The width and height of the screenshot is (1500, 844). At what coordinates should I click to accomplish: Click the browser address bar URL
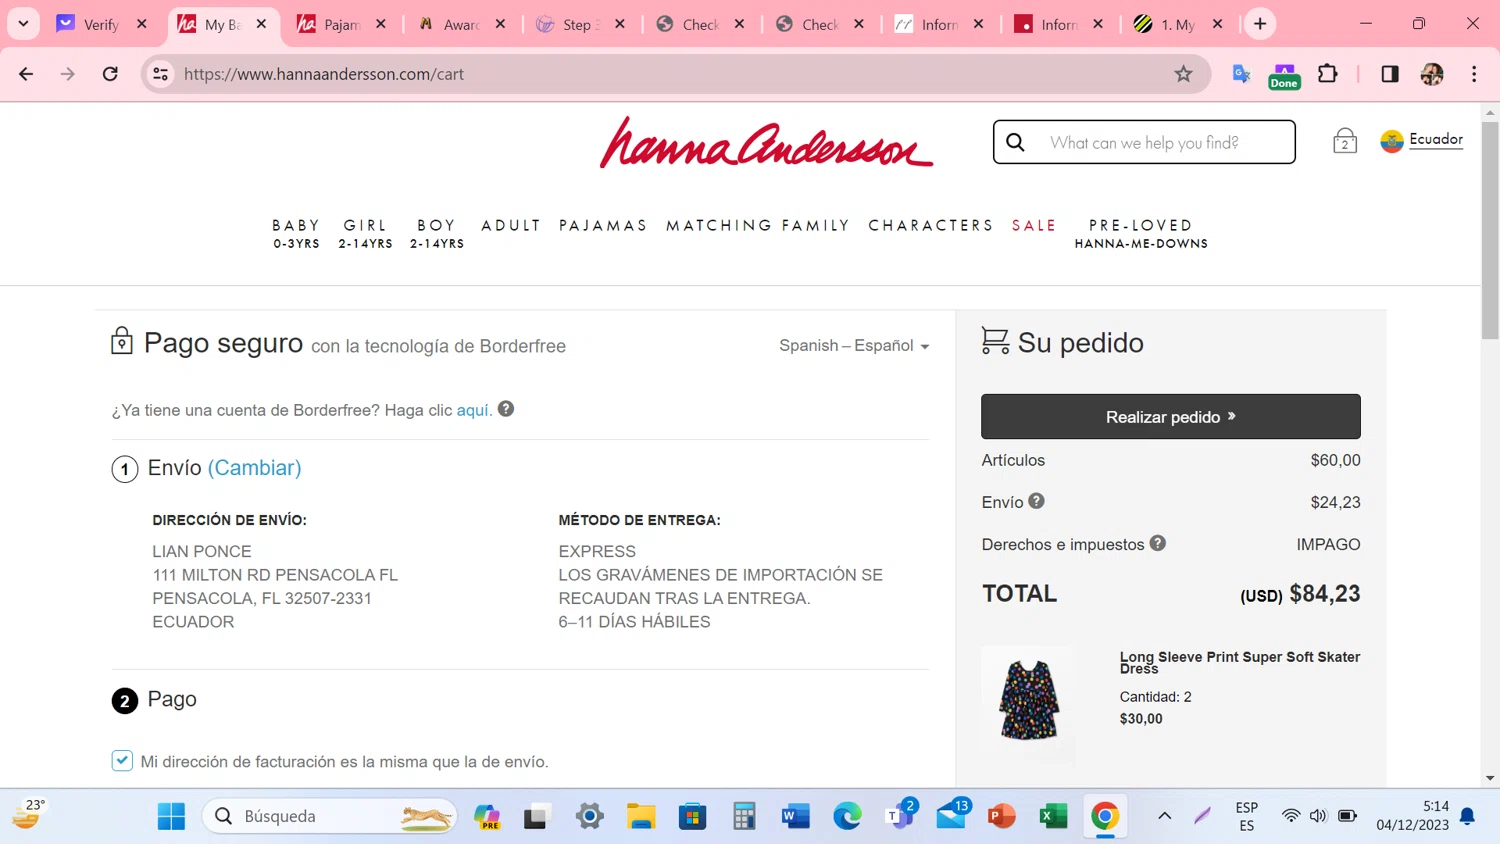click(x=324, y=74)
